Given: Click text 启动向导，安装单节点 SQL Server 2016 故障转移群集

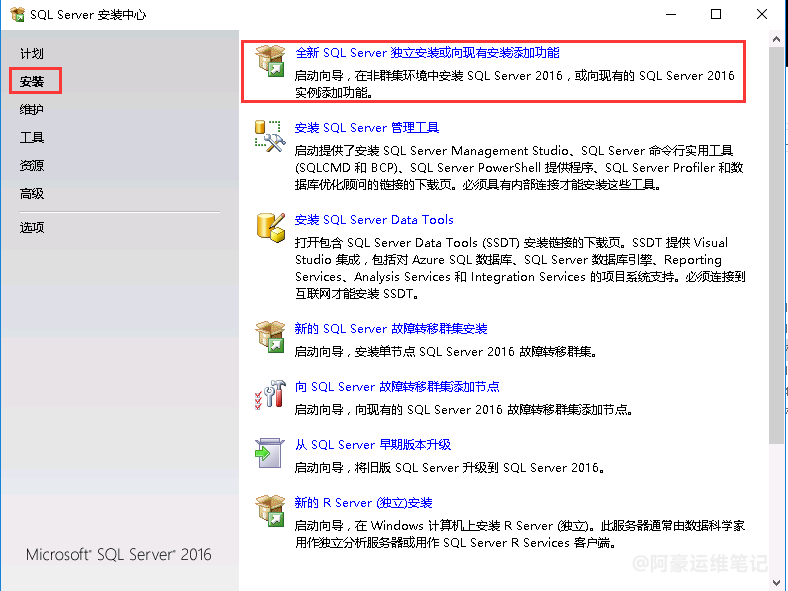Looking at the screenshot, I should tap(446, 351).
